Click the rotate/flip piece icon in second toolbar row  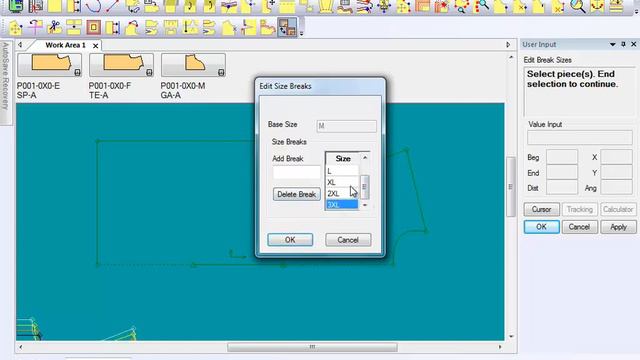click(x=35, y=28)
